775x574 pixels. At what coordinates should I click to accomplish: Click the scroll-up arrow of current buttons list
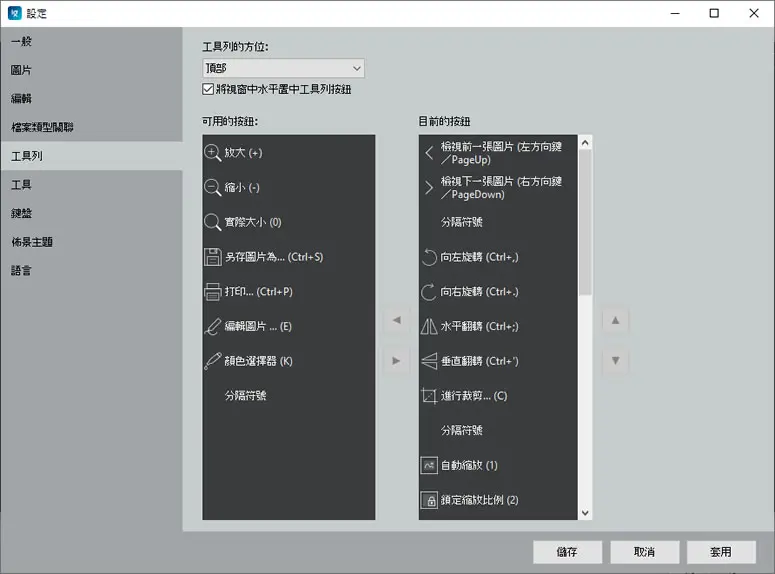585,143
